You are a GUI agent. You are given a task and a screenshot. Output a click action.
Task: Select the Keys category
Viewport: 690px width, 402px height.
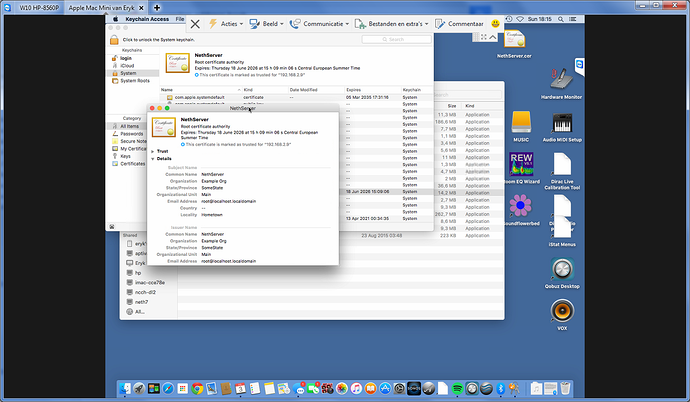coord(125,156)
